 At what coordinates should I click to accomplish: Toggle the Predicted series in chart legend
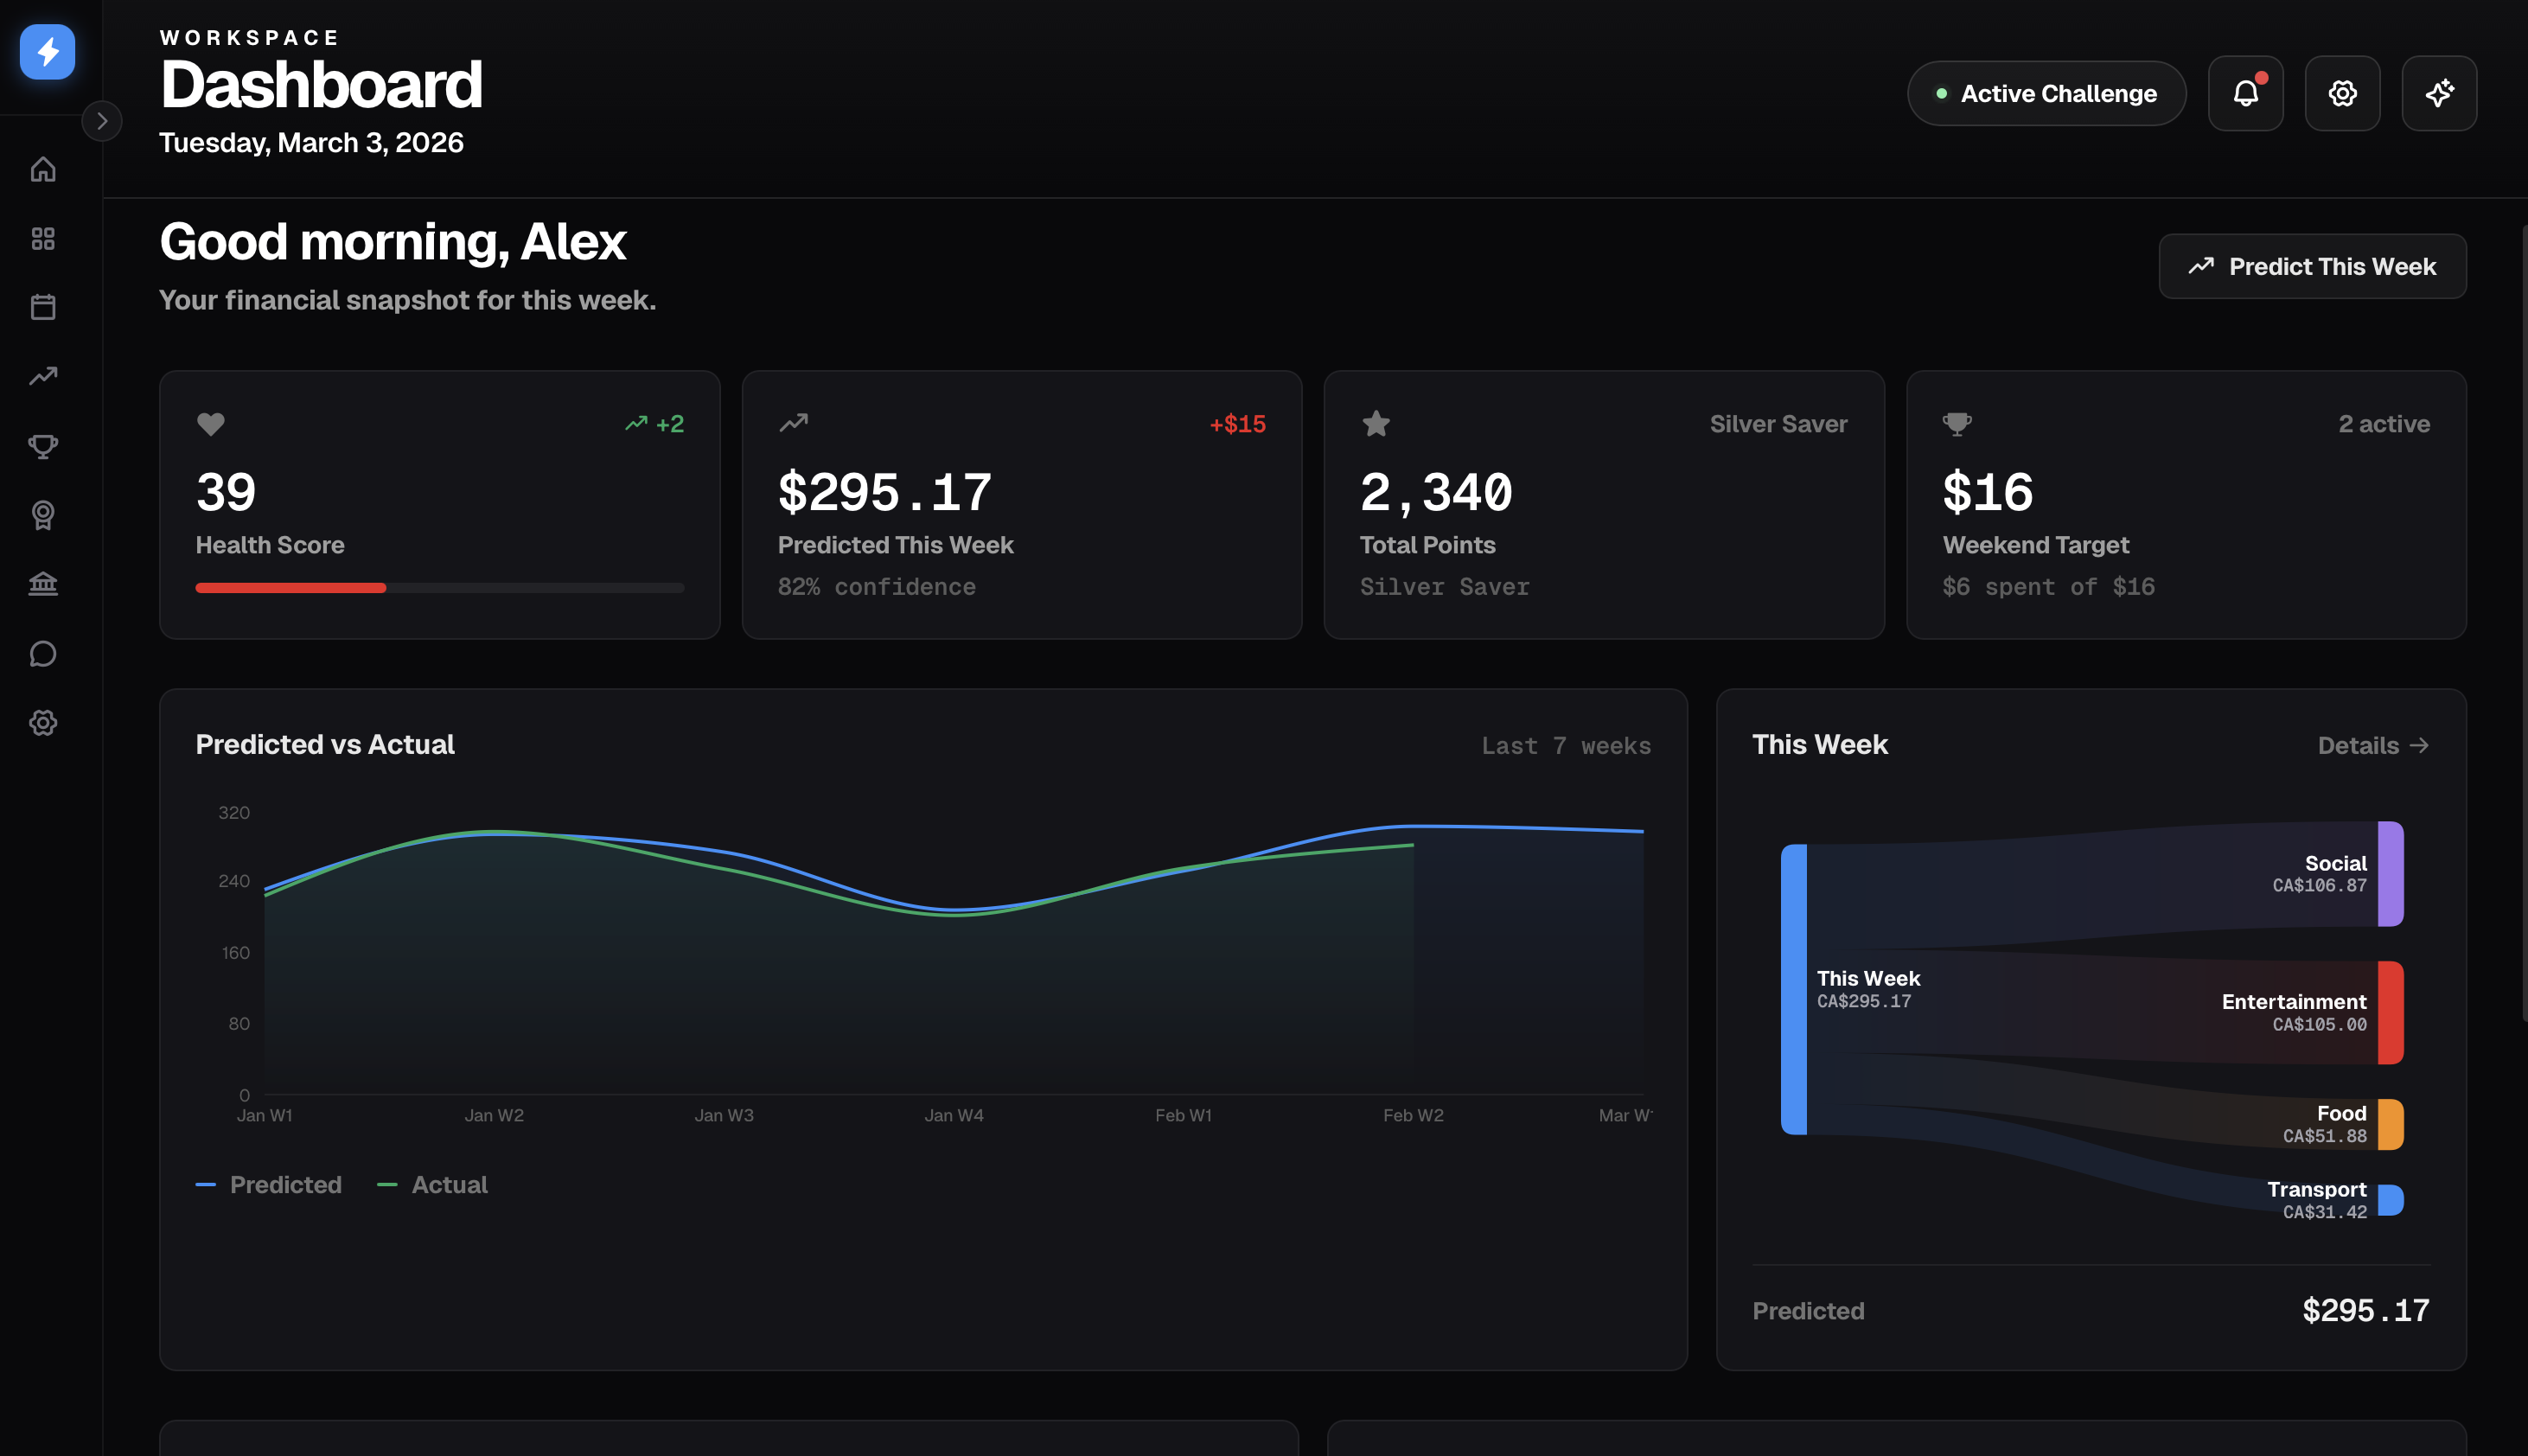pos(269,1184)
